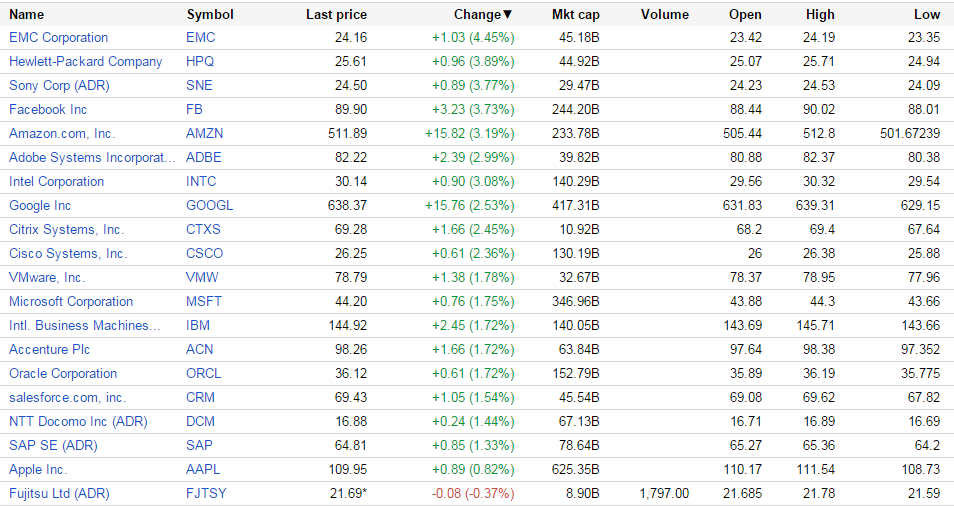This screenshot has height=506, width=954.
Task: Click the Facebook Inc company link
Action: (x=48, y=110)
